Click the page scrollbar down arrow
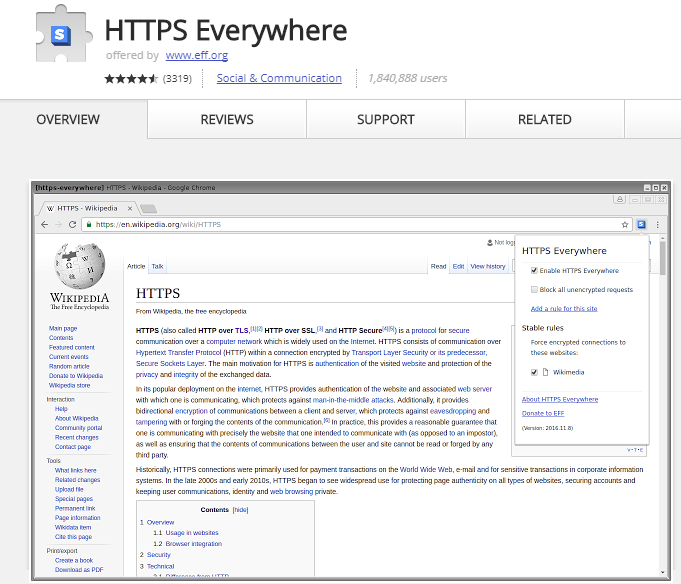This screenshot has height=584, width=681. click(x=662, y=572)
